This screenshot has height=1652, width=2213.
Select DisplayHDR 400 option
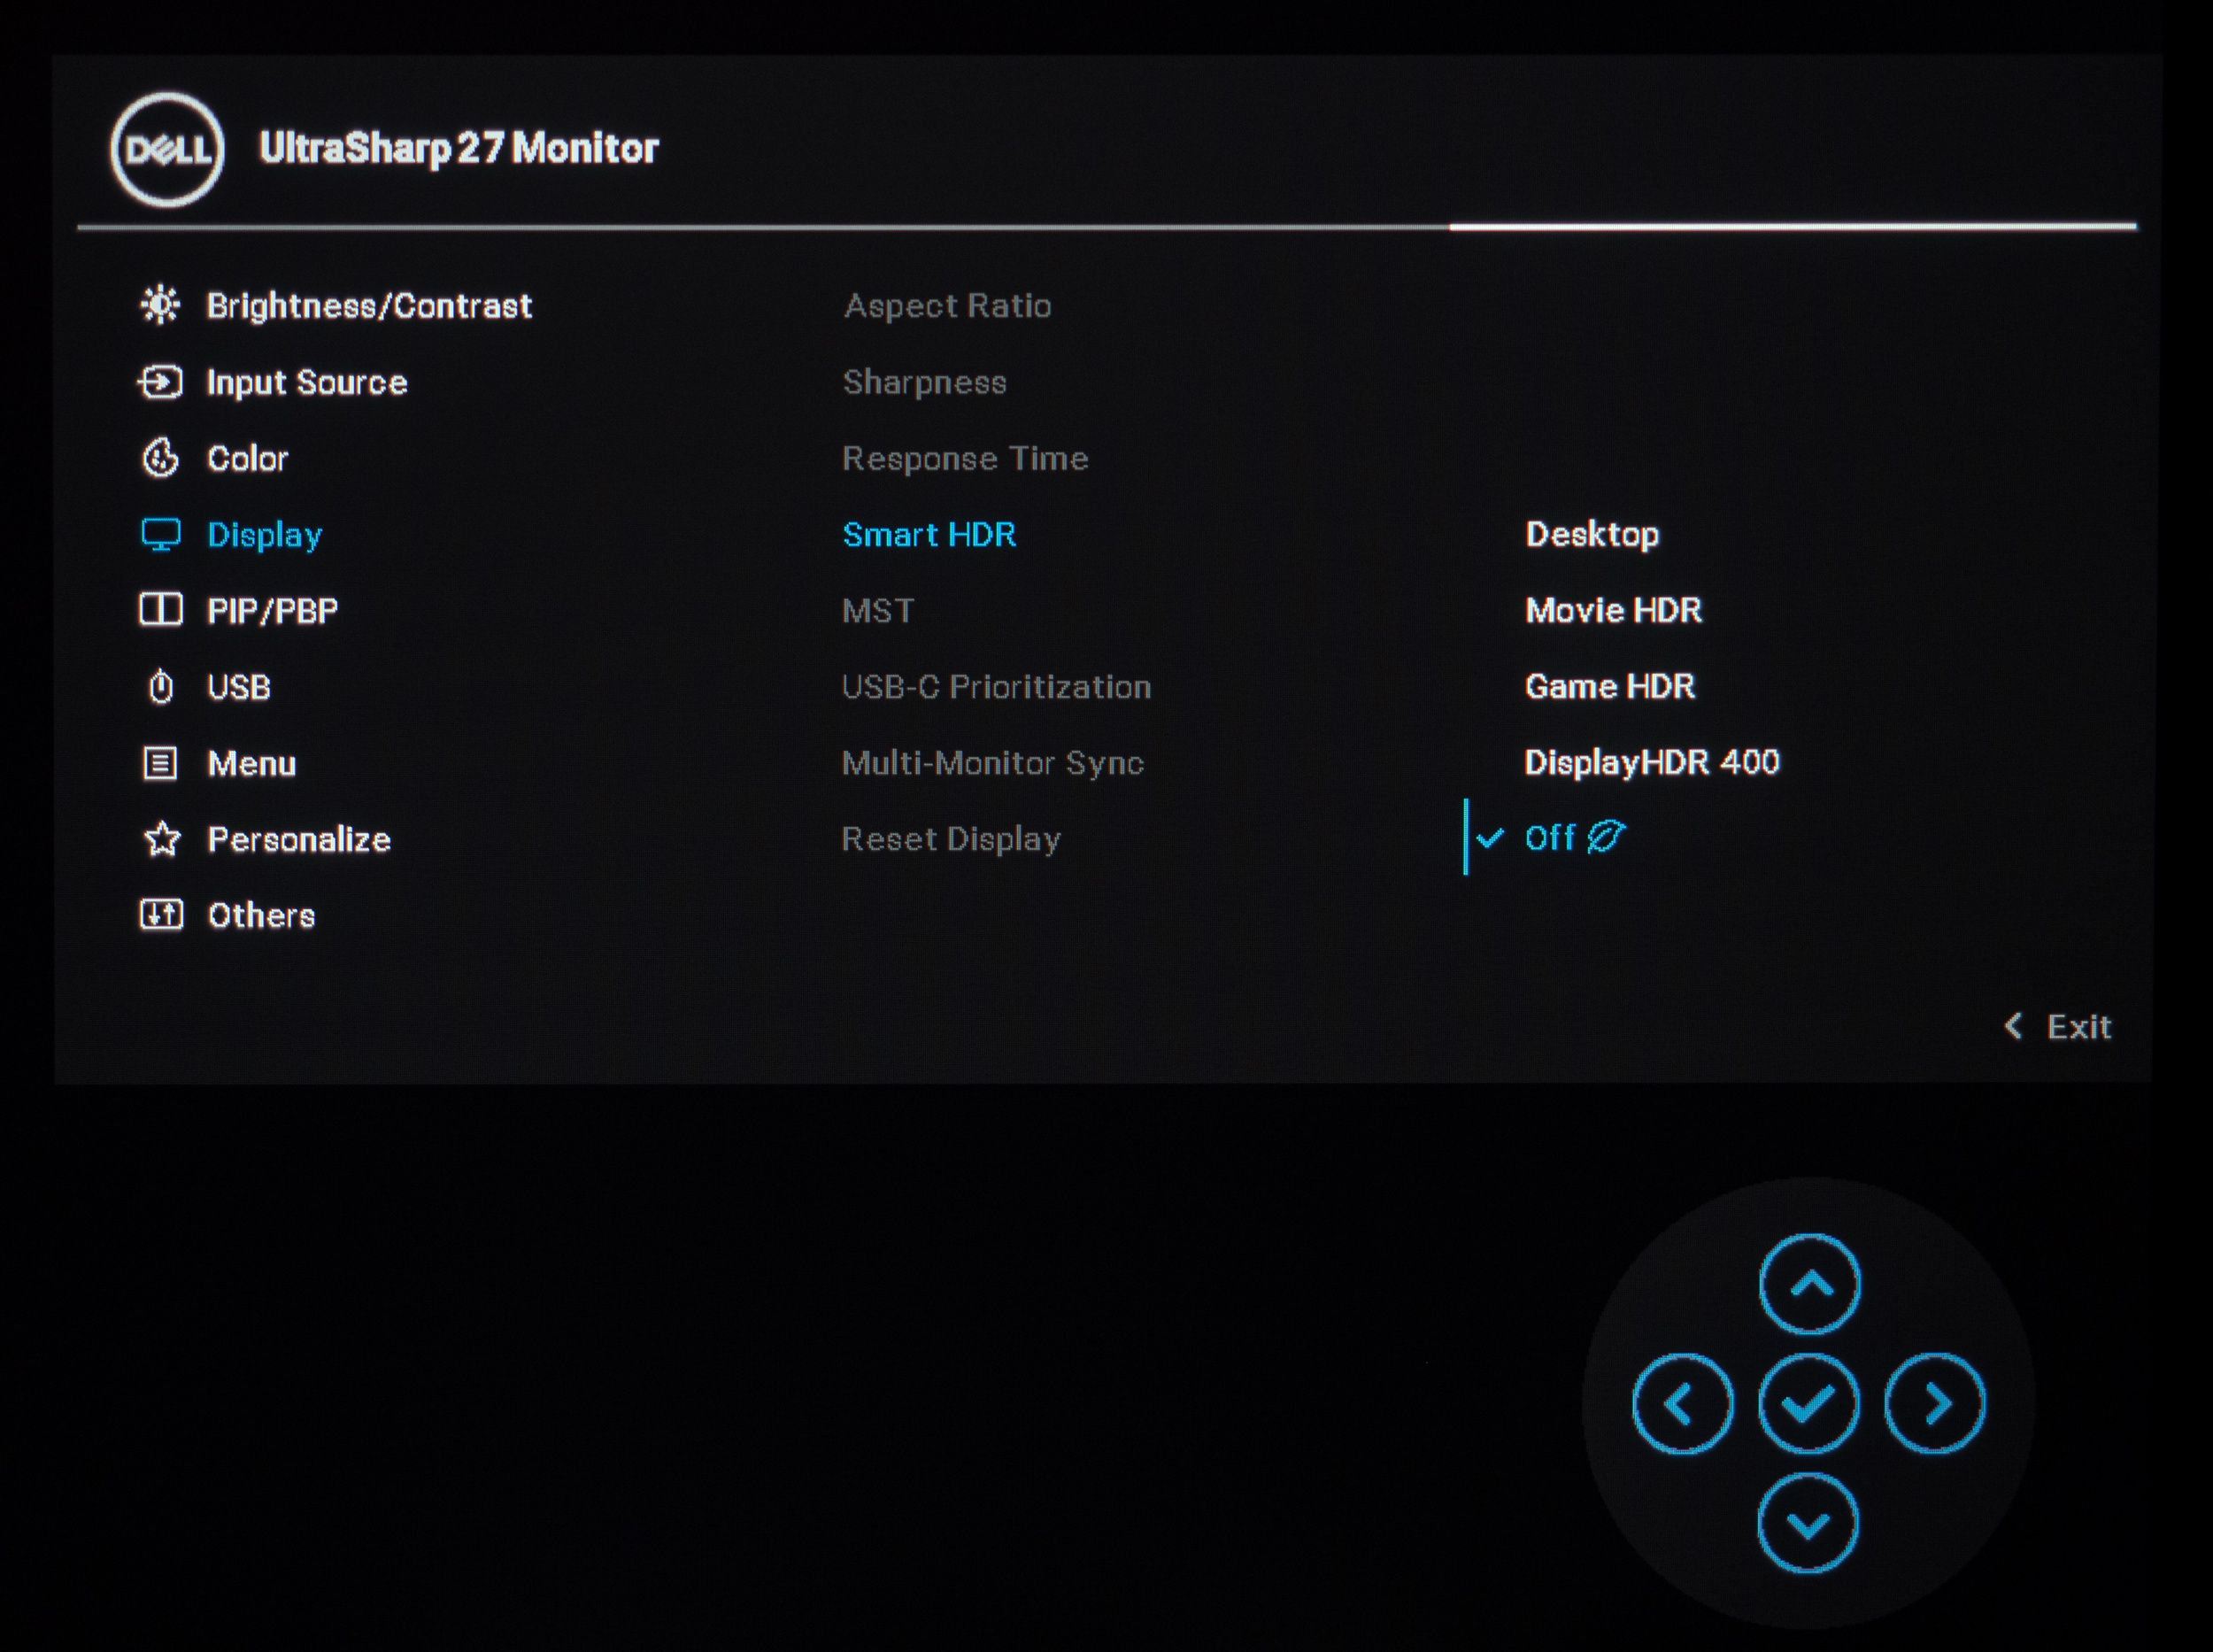coord(1651,763)
